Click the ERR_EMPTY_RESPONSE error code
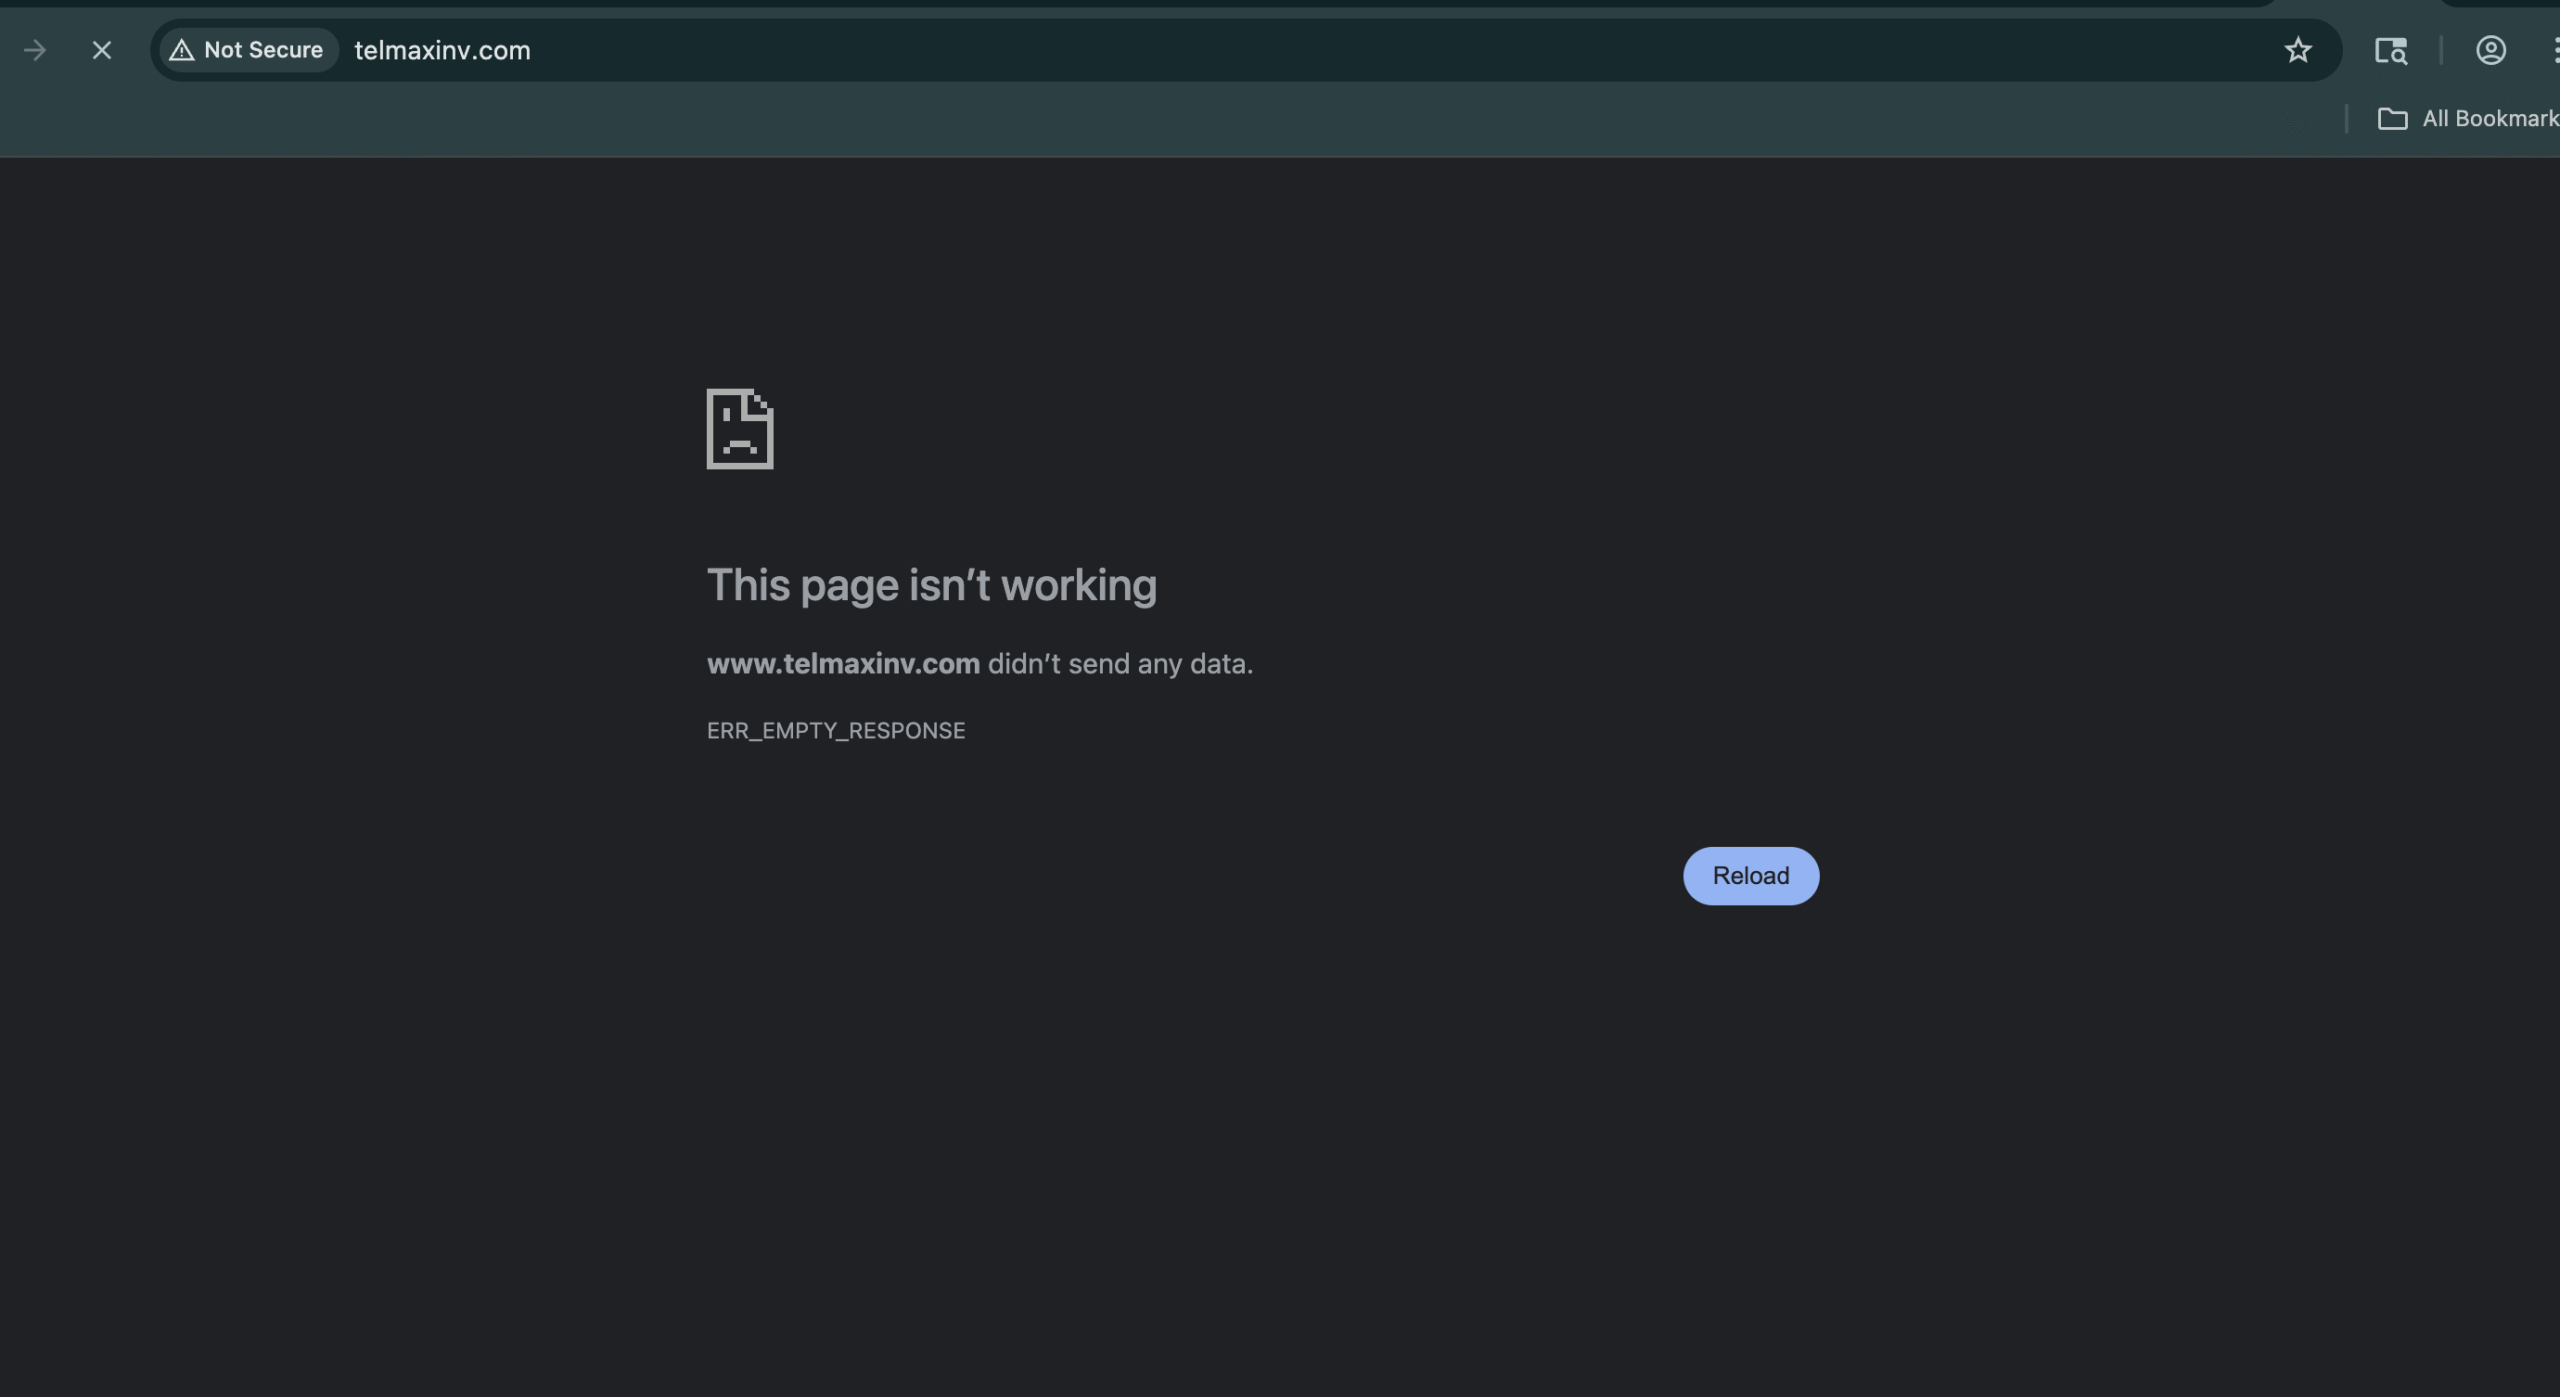The image size is (2560, 1397). [x=836, y=731]
